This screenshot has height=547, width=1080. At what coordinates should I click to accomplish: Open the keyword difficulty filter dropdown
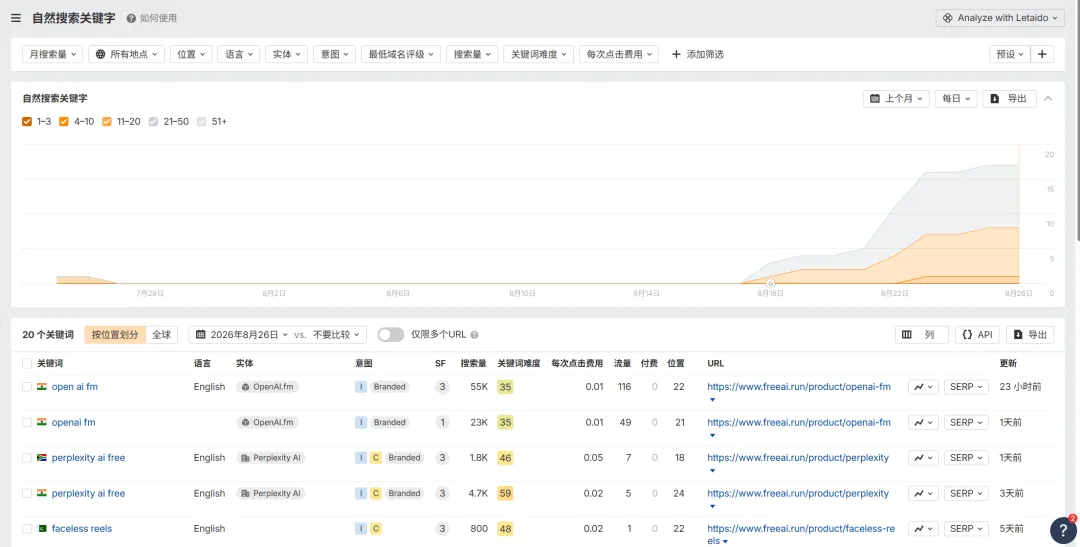tap(539, 54)
